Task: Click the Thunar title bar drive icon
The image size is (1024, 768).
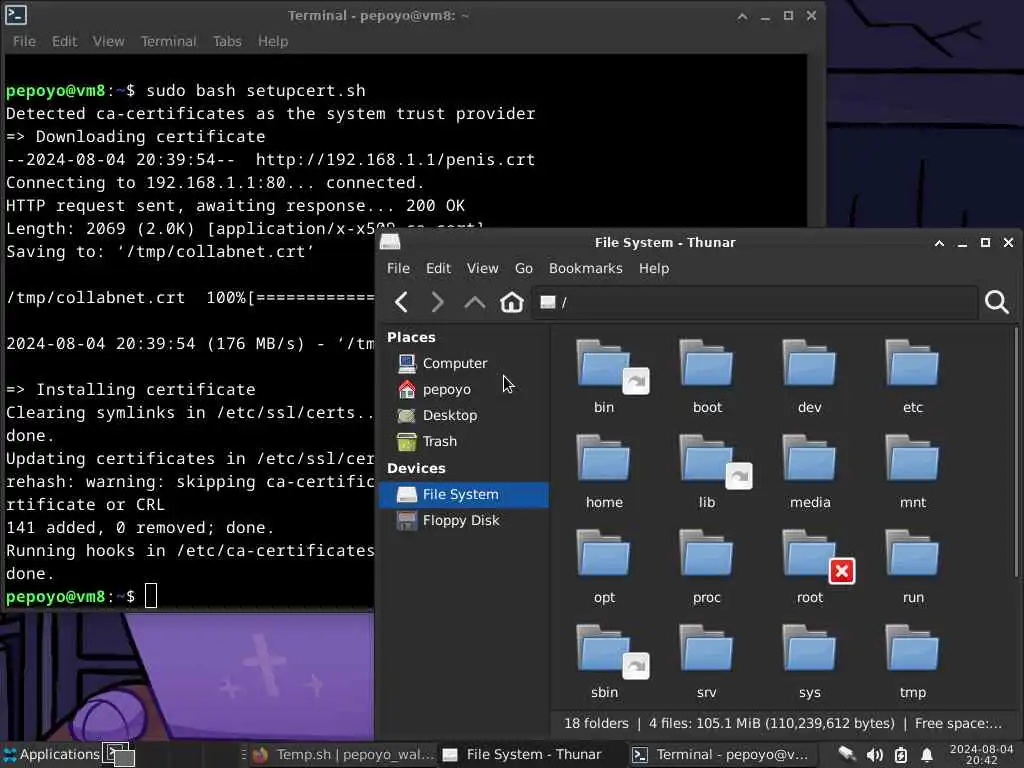Action: [x=390, y=242]
